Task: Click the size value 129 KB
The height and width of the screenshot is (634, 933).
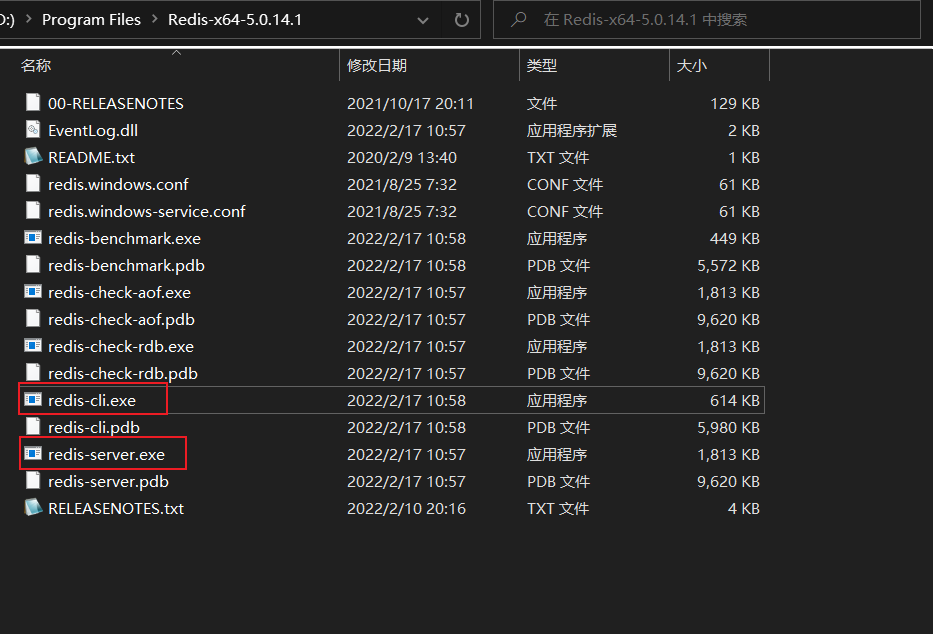Action: 735,103
